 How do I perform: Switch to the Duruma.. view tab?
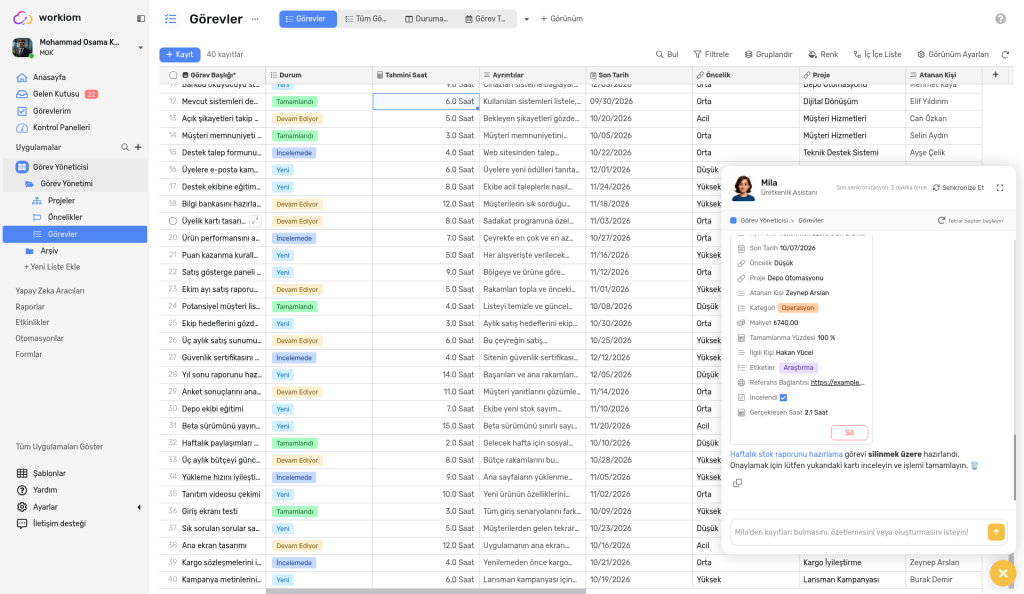(426, 19)
